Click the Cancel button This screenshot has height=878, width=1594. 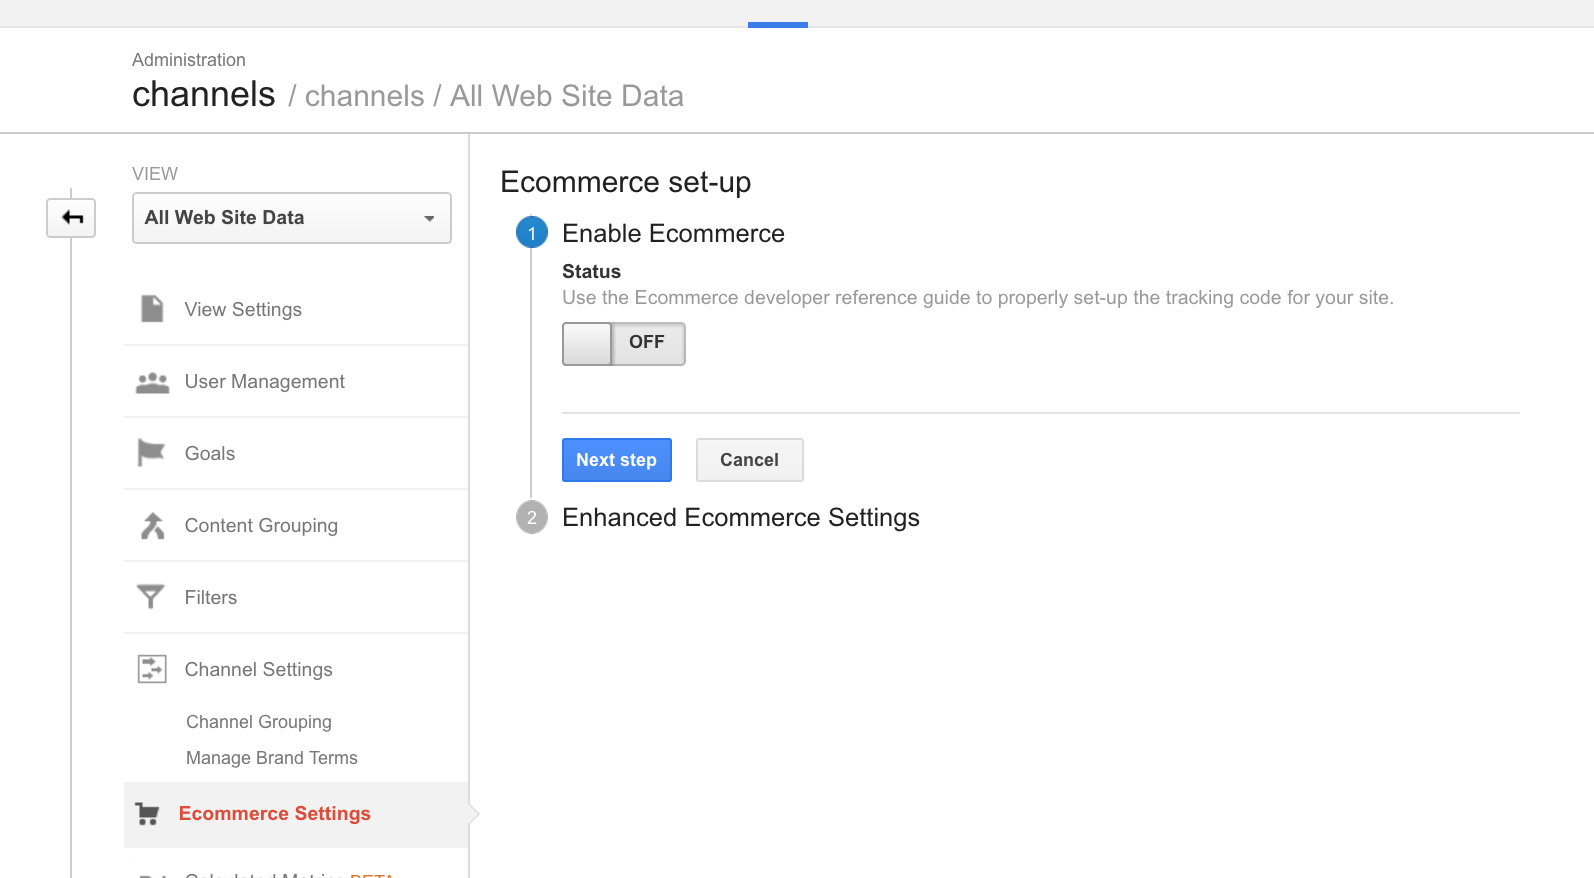pyautogui.click(x=750, y=460)
